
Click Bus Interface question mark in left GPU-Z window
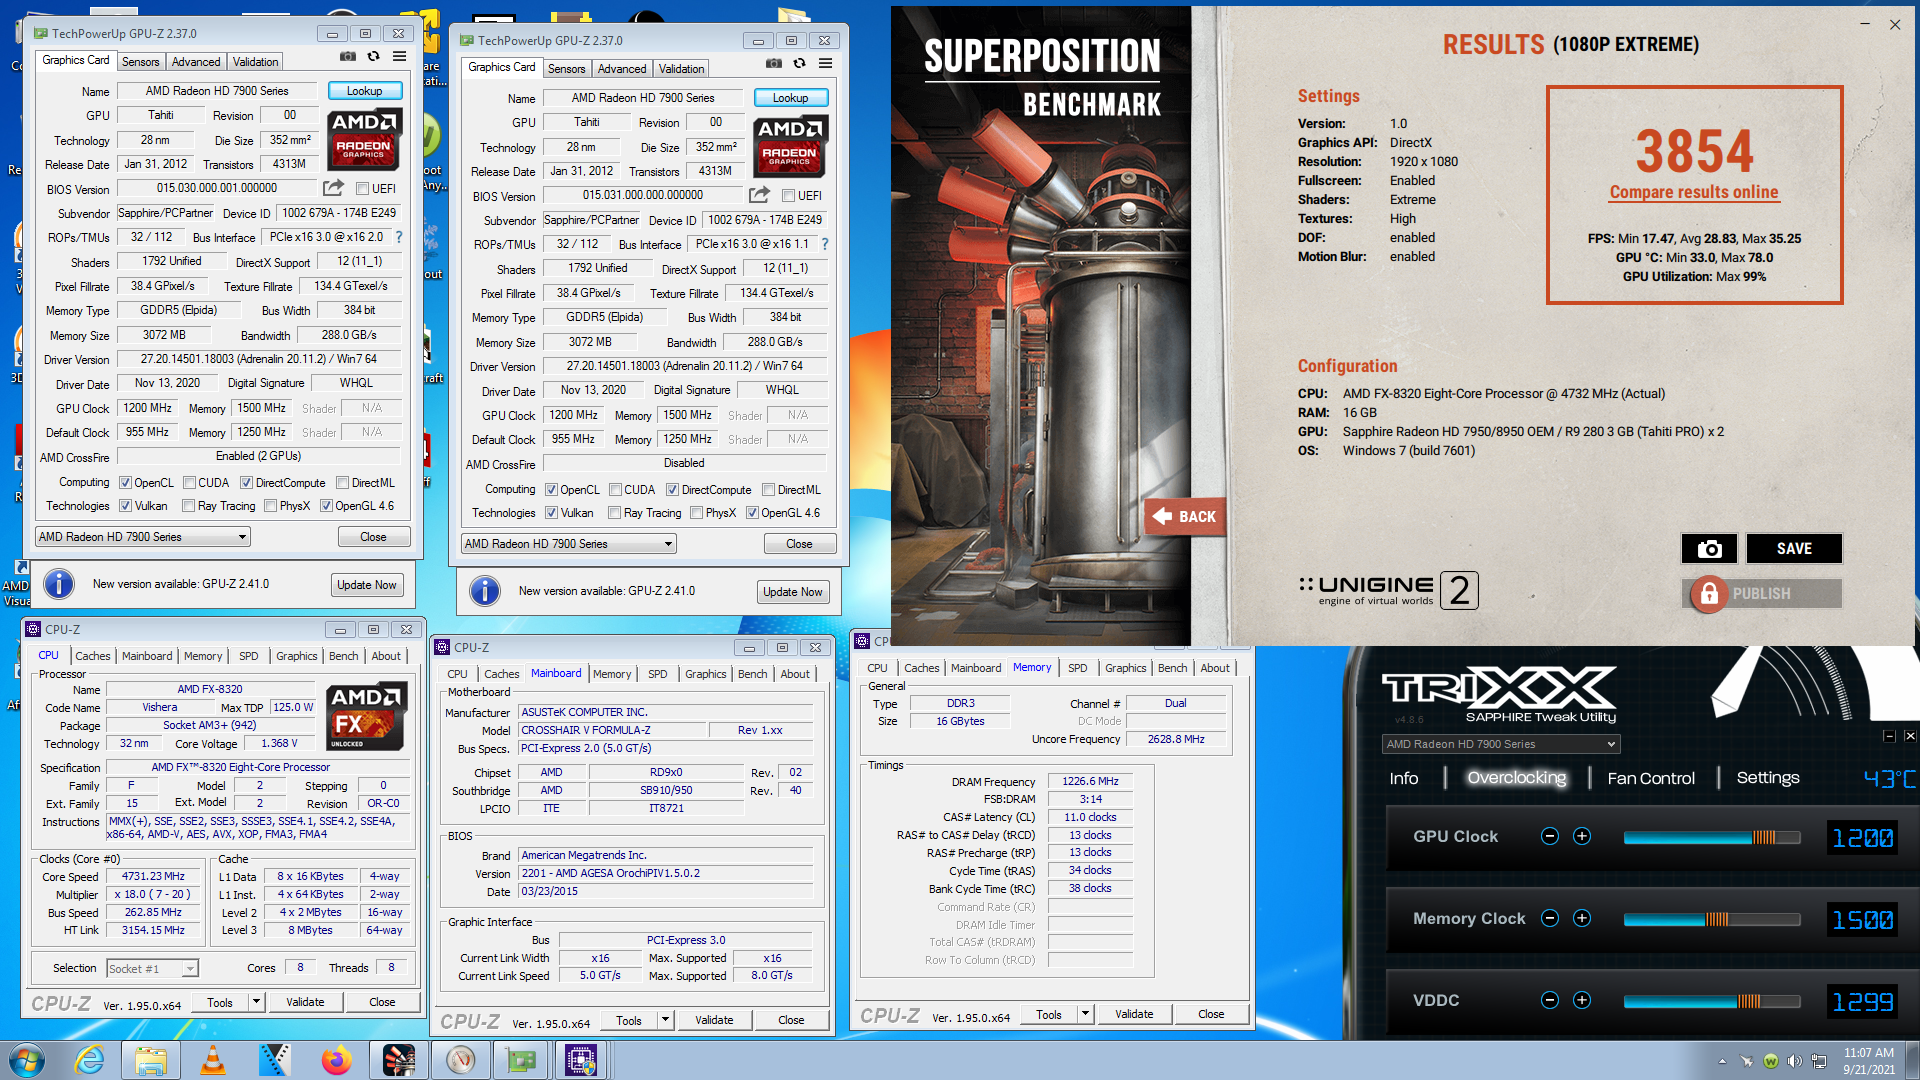tap(399, 237)
